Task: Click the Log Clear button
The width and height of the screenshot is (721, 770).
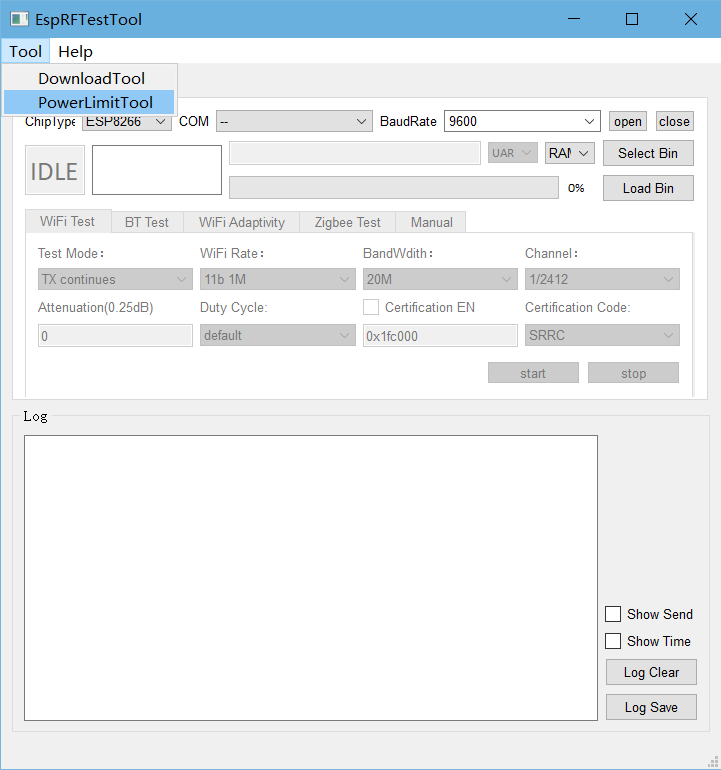Action: (650, 672)
